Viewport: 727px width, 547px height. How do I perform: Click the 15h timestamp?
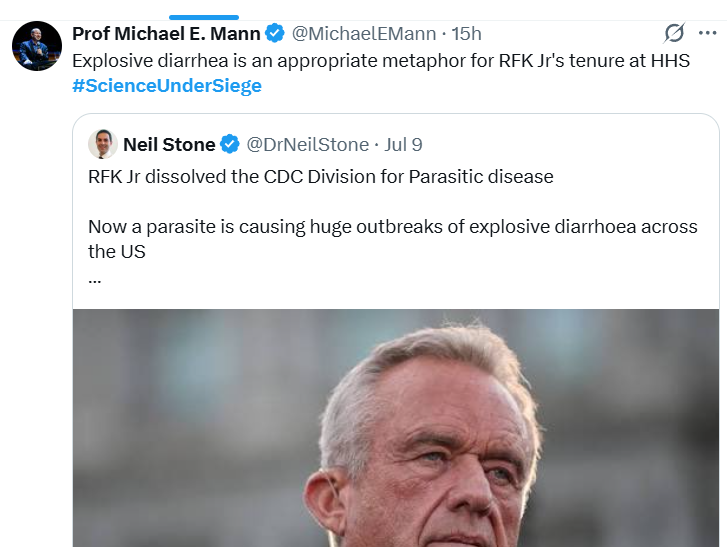pos(466,33)
